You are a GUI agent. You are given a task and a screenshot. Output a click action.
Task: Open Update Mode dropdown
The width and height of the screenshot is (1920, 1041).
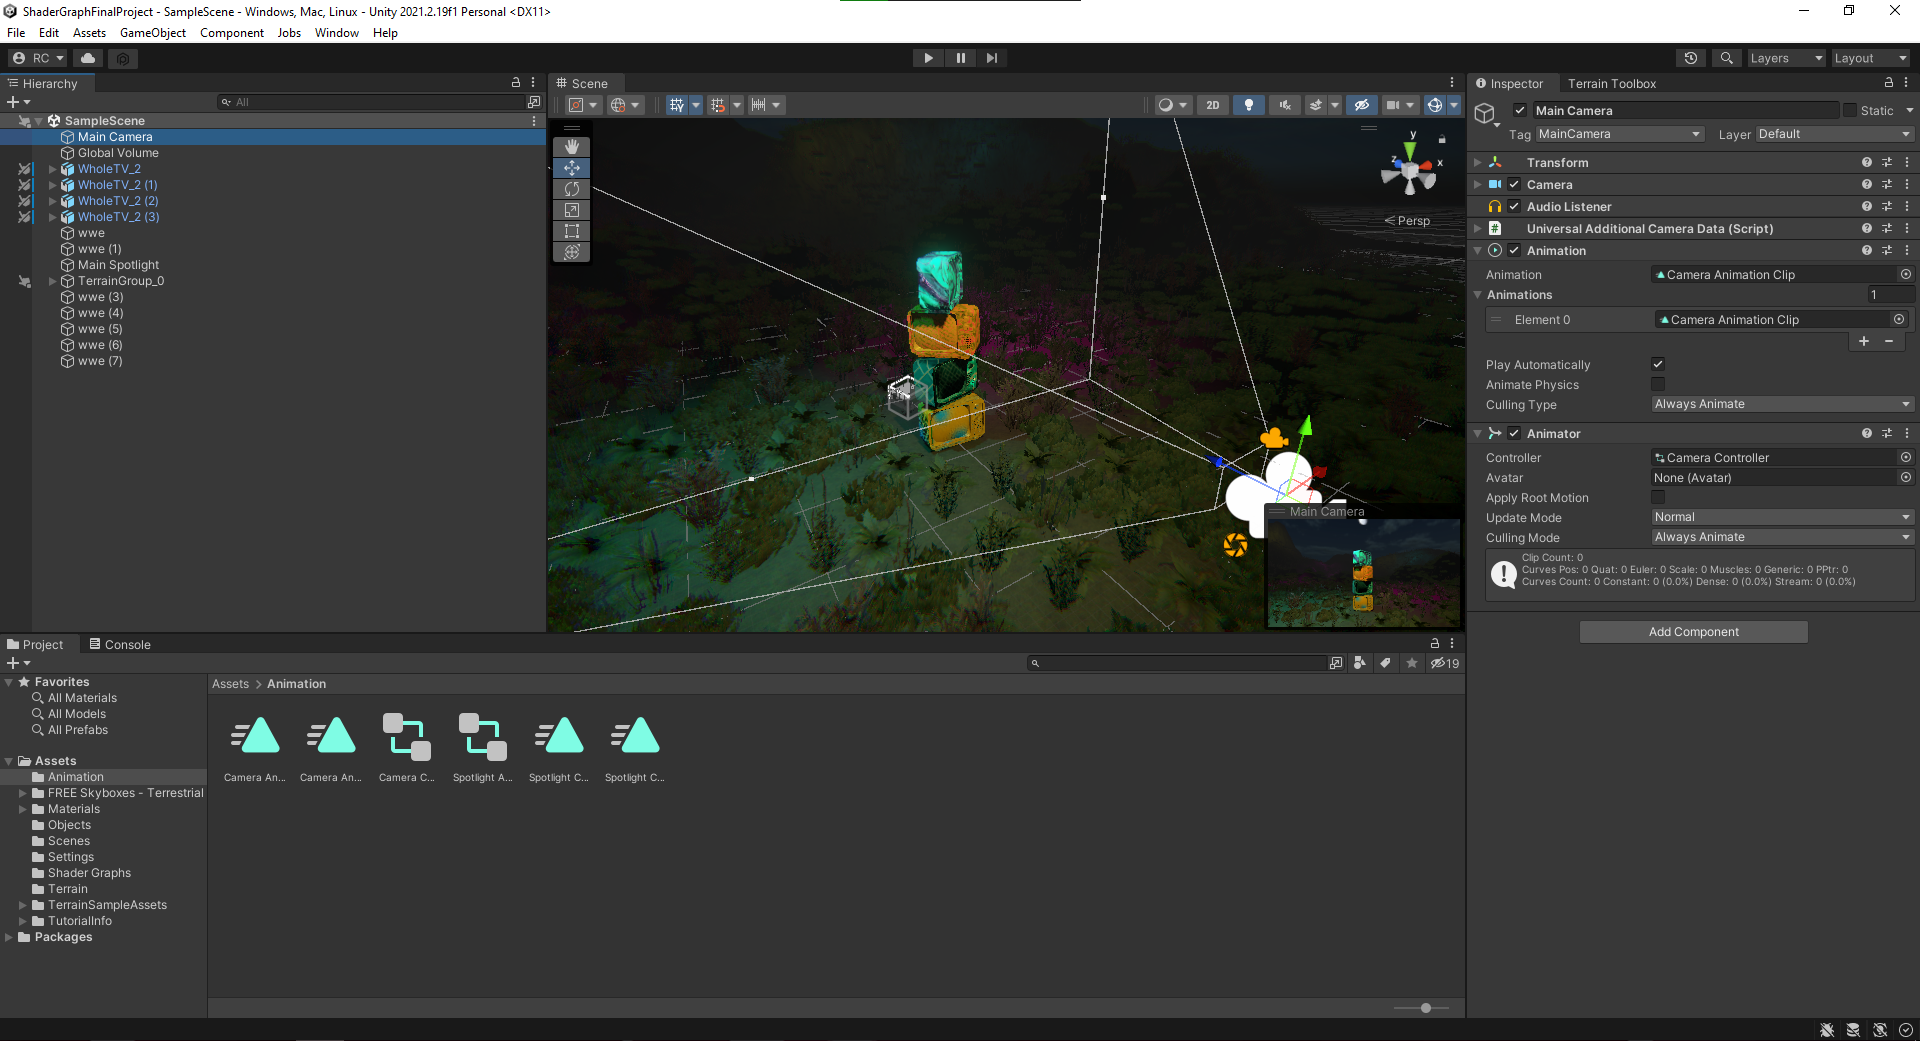(1781, 517)
